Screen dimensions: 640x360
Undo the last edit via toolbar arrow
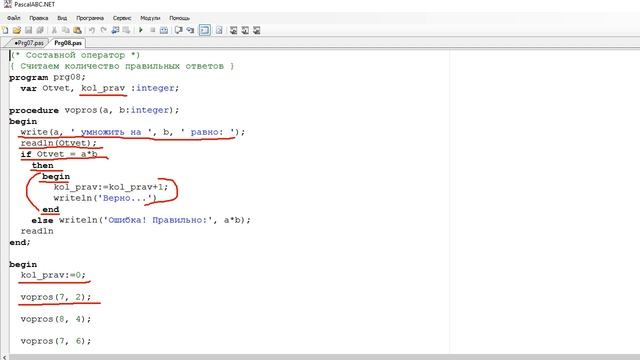[92, 30]
